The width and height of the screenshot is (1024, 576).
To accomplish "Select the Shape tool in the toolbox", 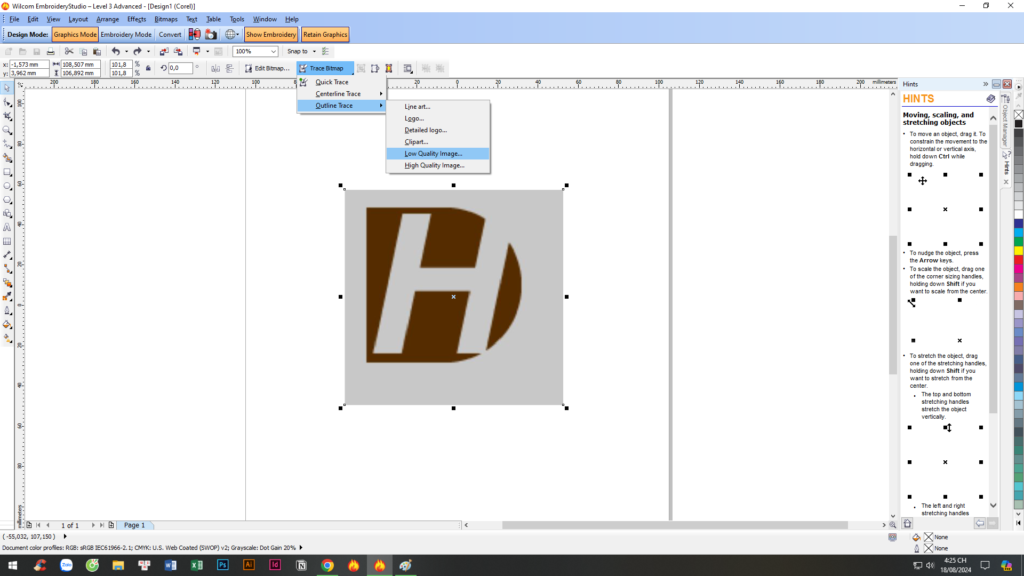I will [7, 103].
